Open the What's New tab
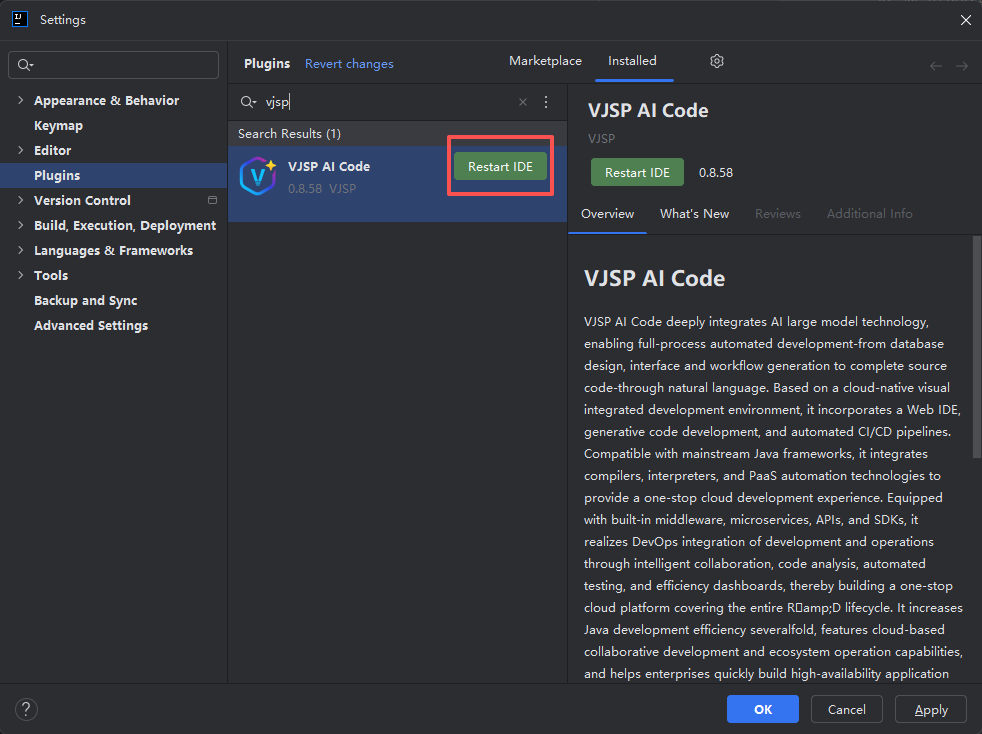 pos(694,214)
